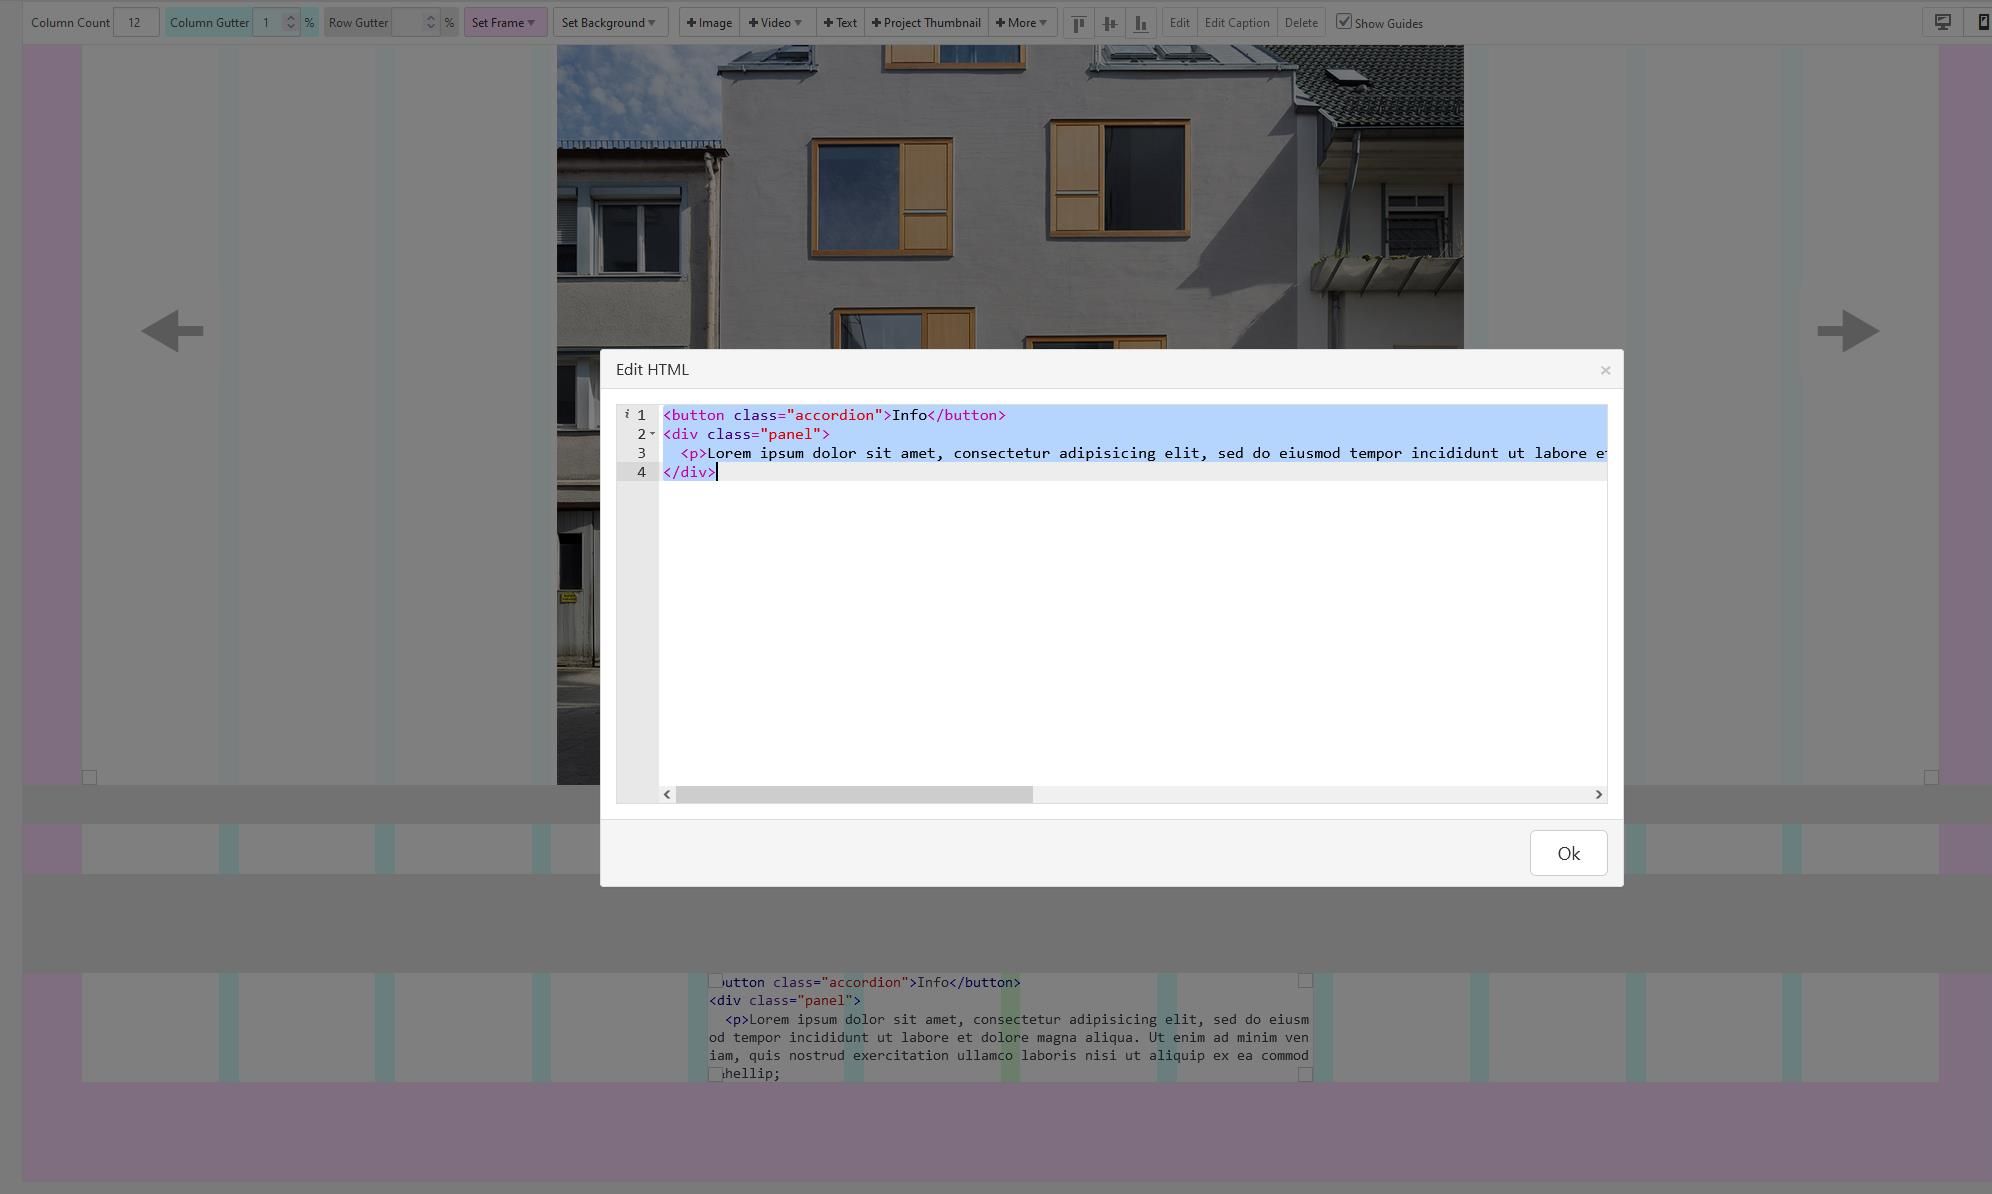Go to previous slide with left arrow
The width and height of the screenshot is (1992, 1194).
[172, 331]
